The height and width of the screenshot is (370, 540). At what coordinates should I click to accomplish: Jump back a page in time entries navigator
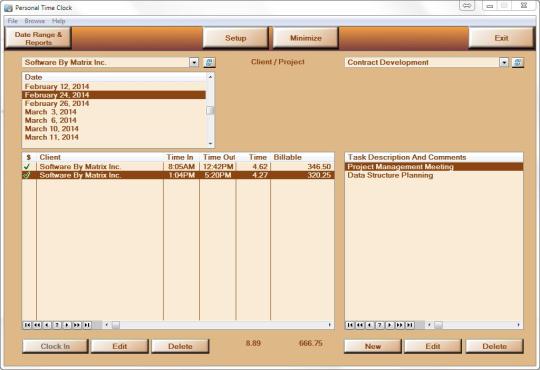click(x=37, y=325)
